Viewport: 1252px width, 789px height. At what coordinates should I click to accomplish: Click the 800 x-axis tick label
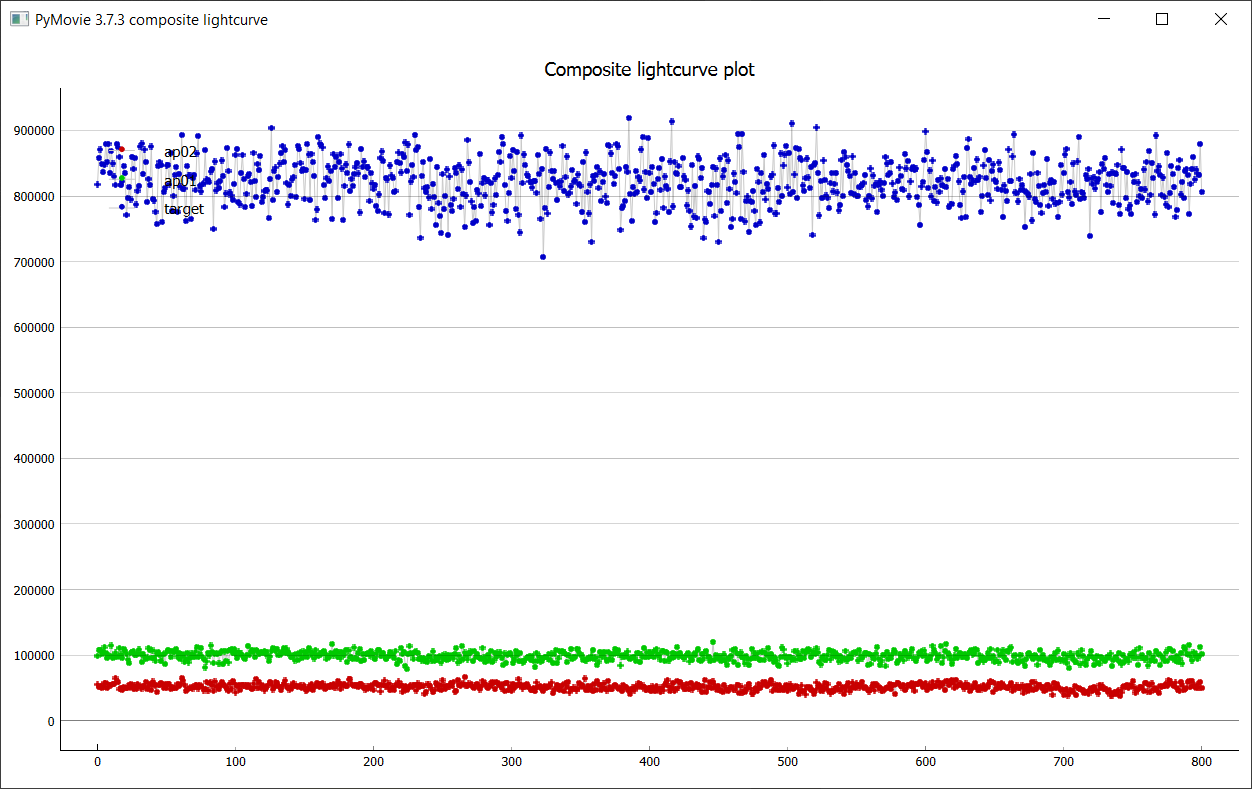[1202, 761]
